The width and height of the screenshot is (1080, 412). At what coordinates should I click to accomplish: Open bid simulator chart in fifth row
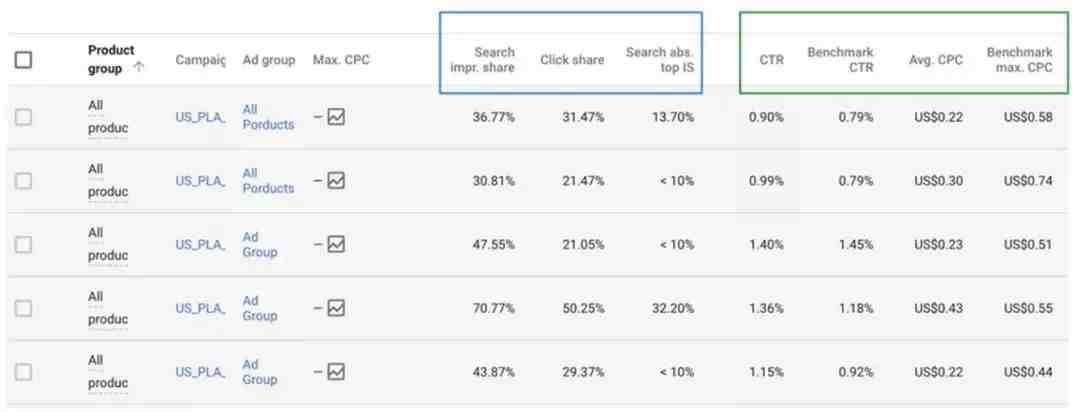(336, 372)
